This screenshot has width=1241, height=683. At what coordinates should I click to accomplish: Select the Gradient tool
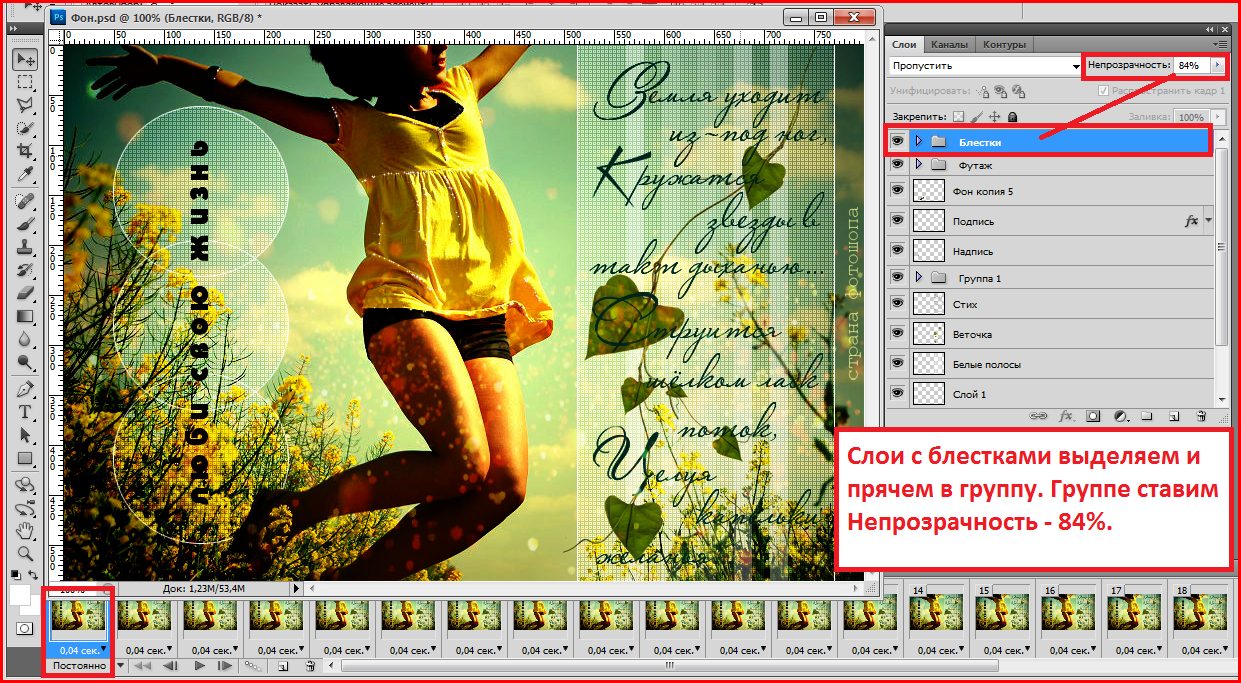pyautogui.click(x=26, y=316)
